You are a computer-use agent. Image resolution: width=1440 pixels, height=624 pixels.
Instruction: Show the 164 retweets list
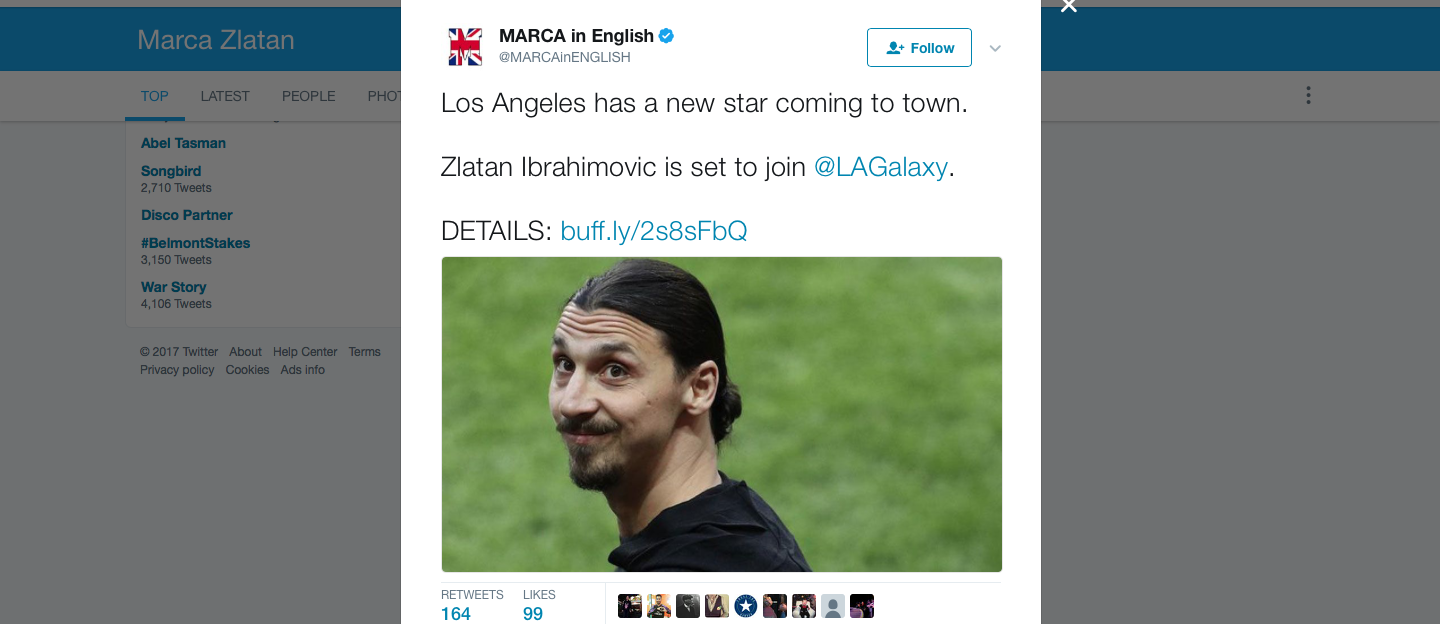pos(472,605)
